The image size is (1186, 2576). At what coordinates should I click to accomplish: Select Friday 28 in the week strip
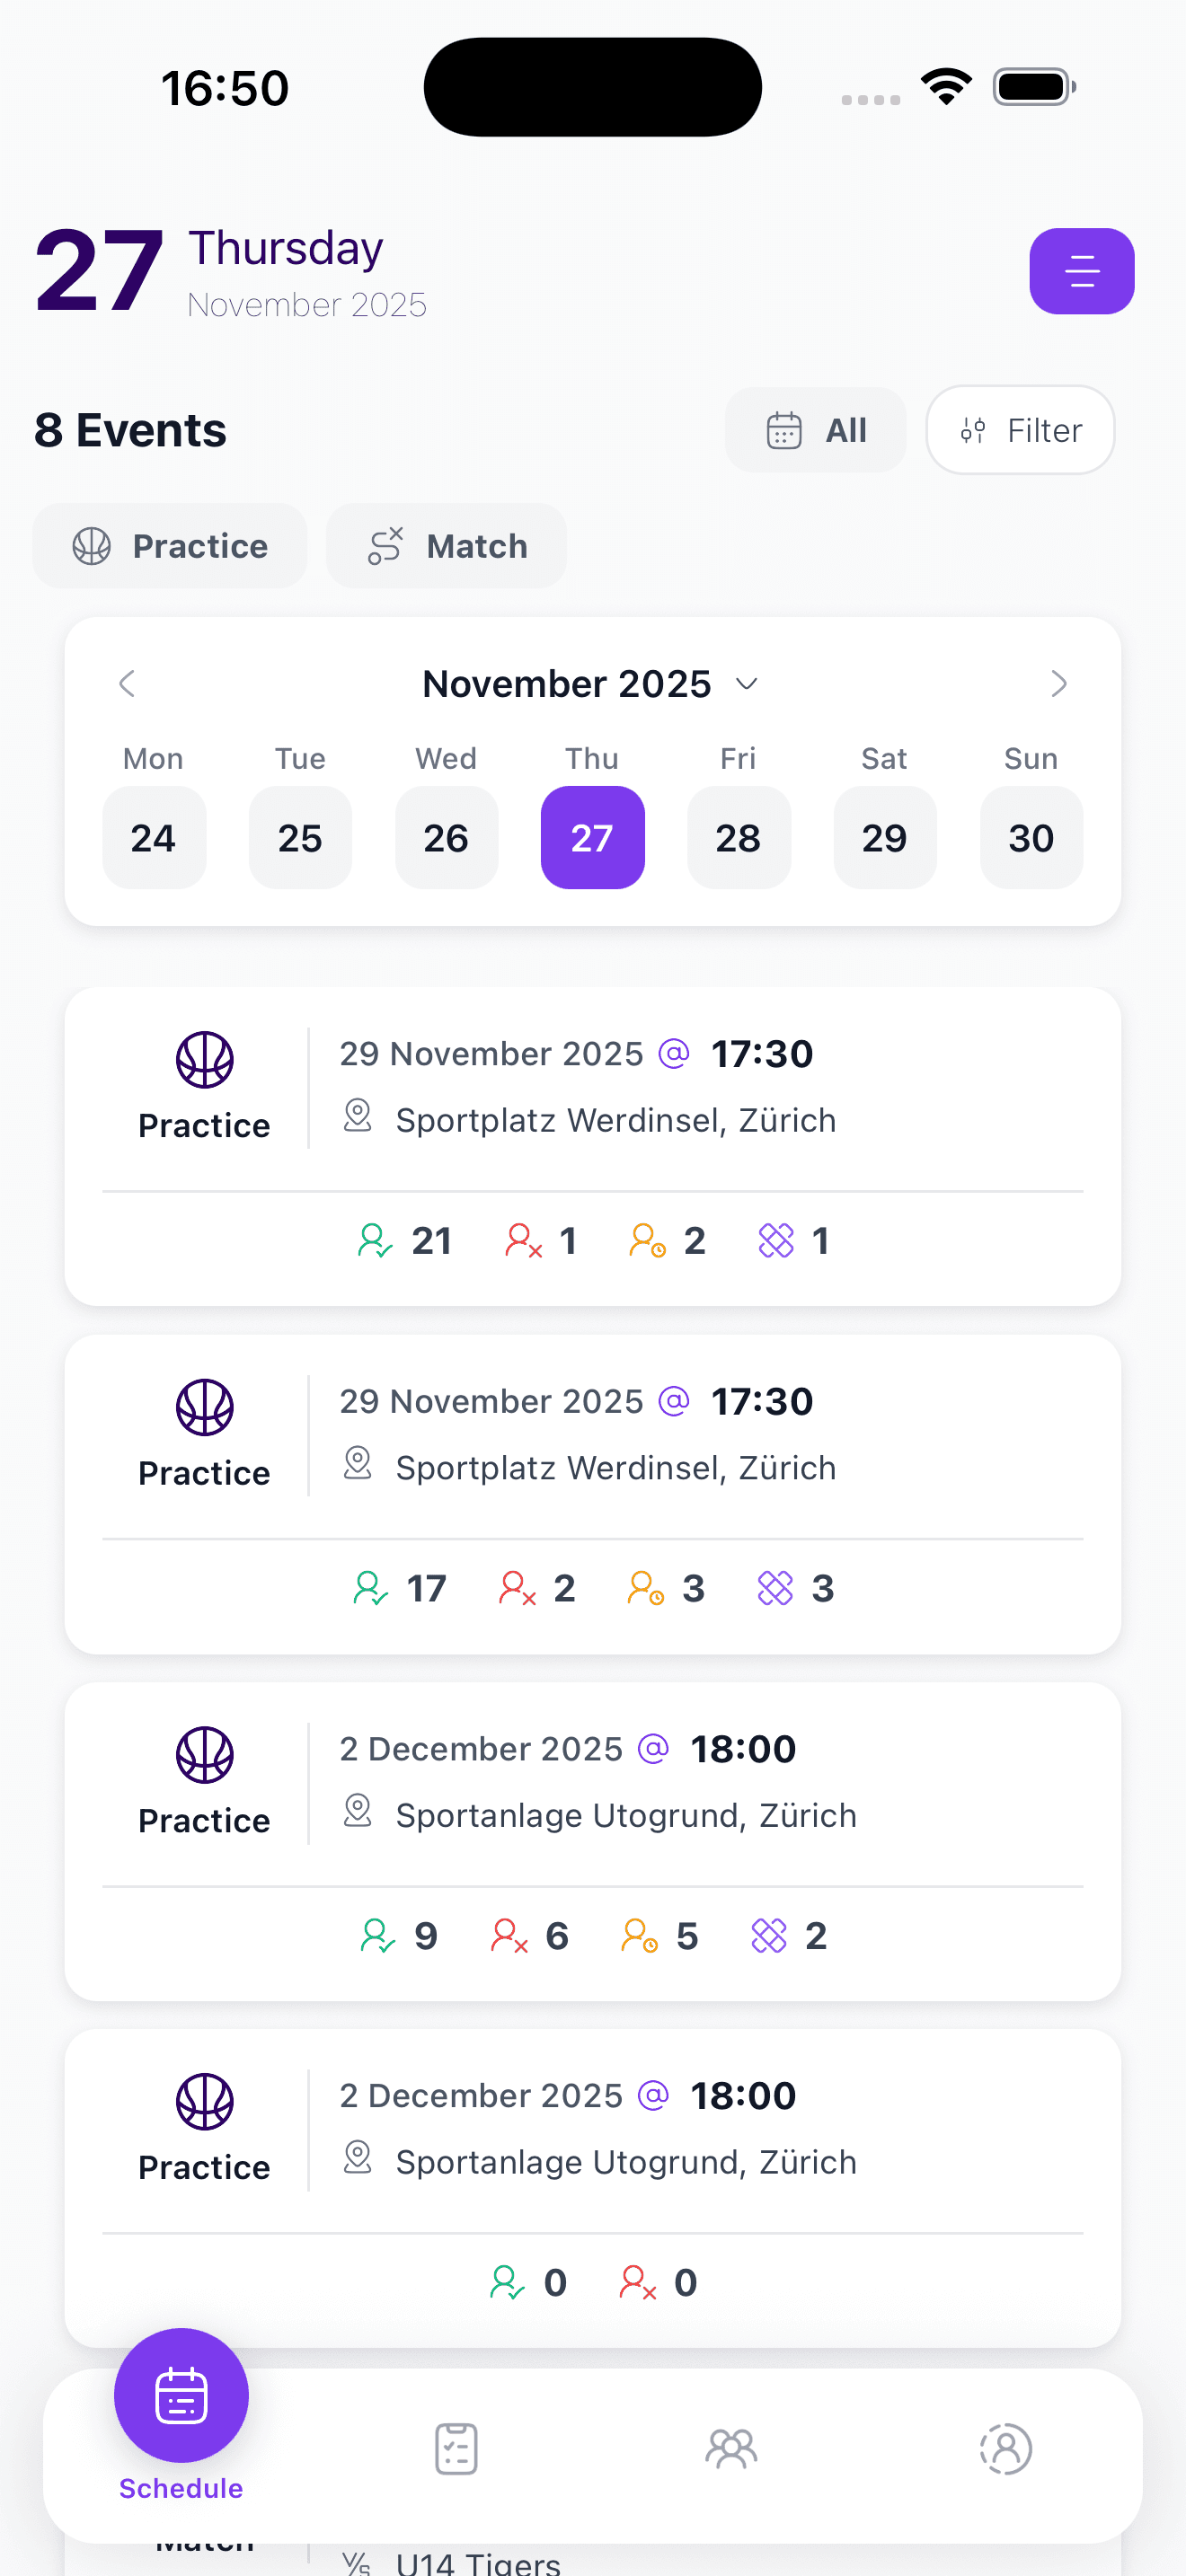pyautogui.click(x=738, y=837)
